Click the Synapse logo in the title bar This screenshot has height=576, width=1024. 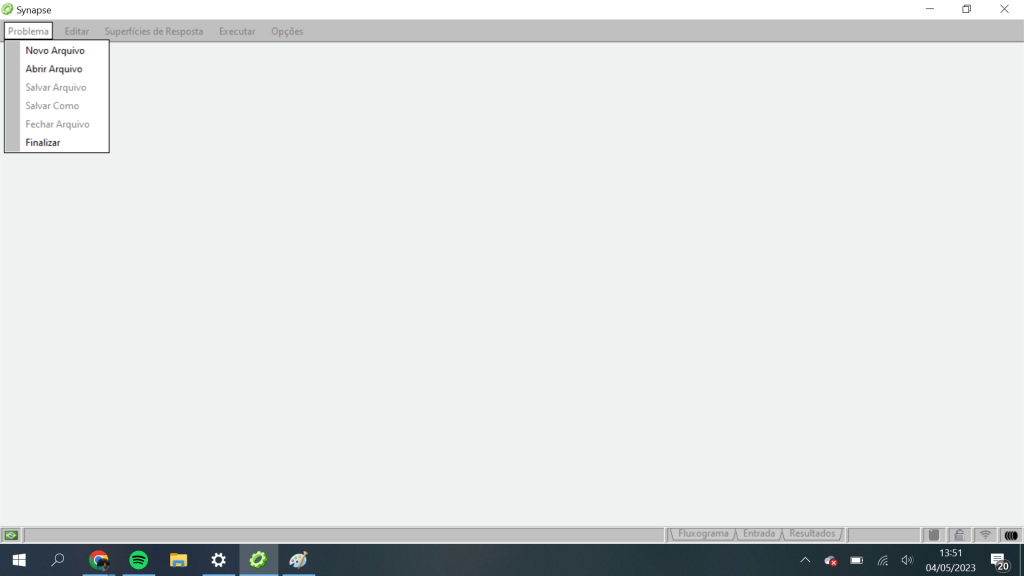click(7, 10)
